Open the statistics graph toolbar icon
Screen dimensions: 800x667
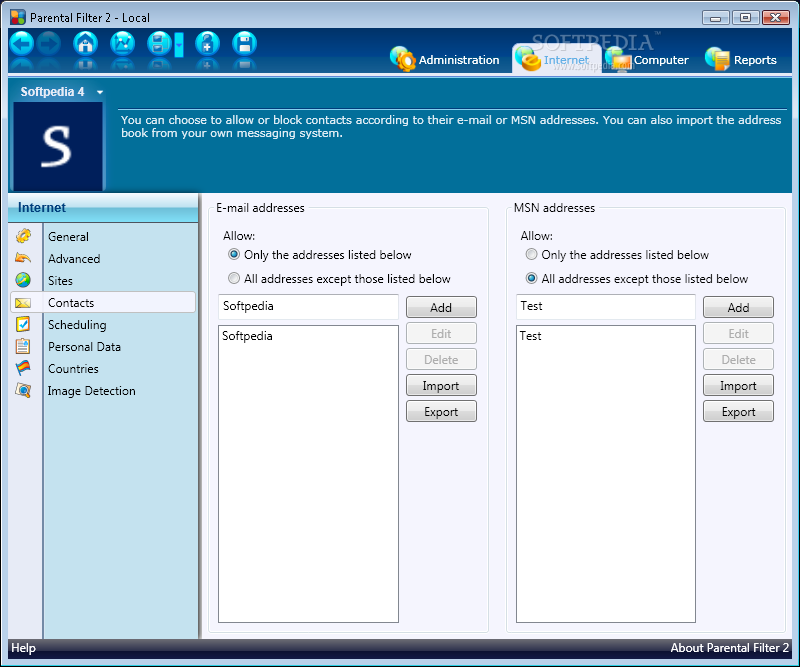[x=122, y=44]
